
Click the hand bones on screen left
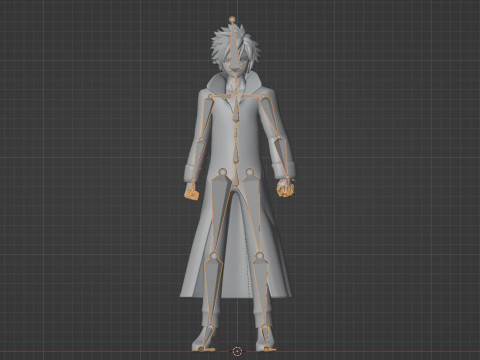(192, 192)
